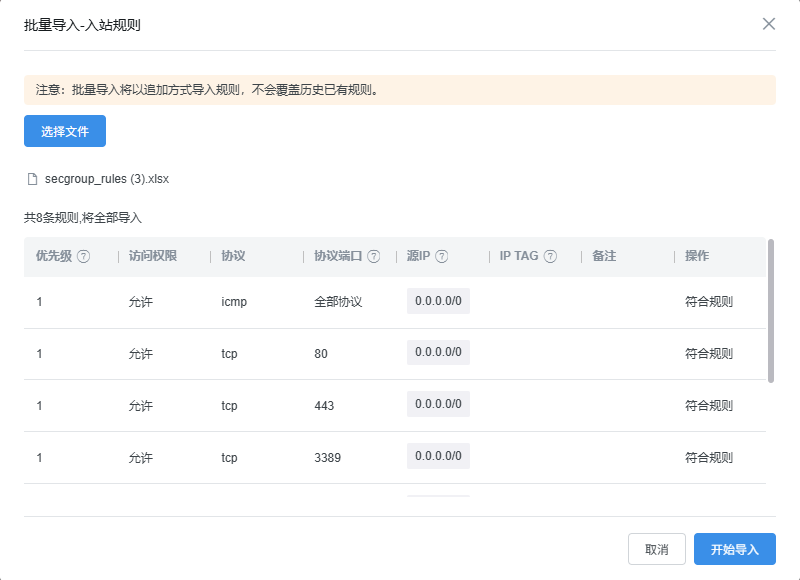The width and height of the screenshot is (800, 580).
Task: Cancel import with 取消 button
Action: (656, 549)
